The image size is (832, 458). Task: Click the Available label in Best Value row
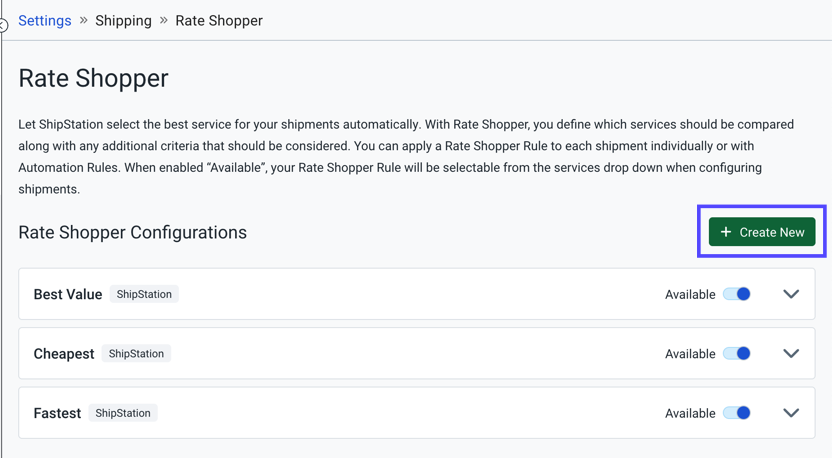point(690,295)
